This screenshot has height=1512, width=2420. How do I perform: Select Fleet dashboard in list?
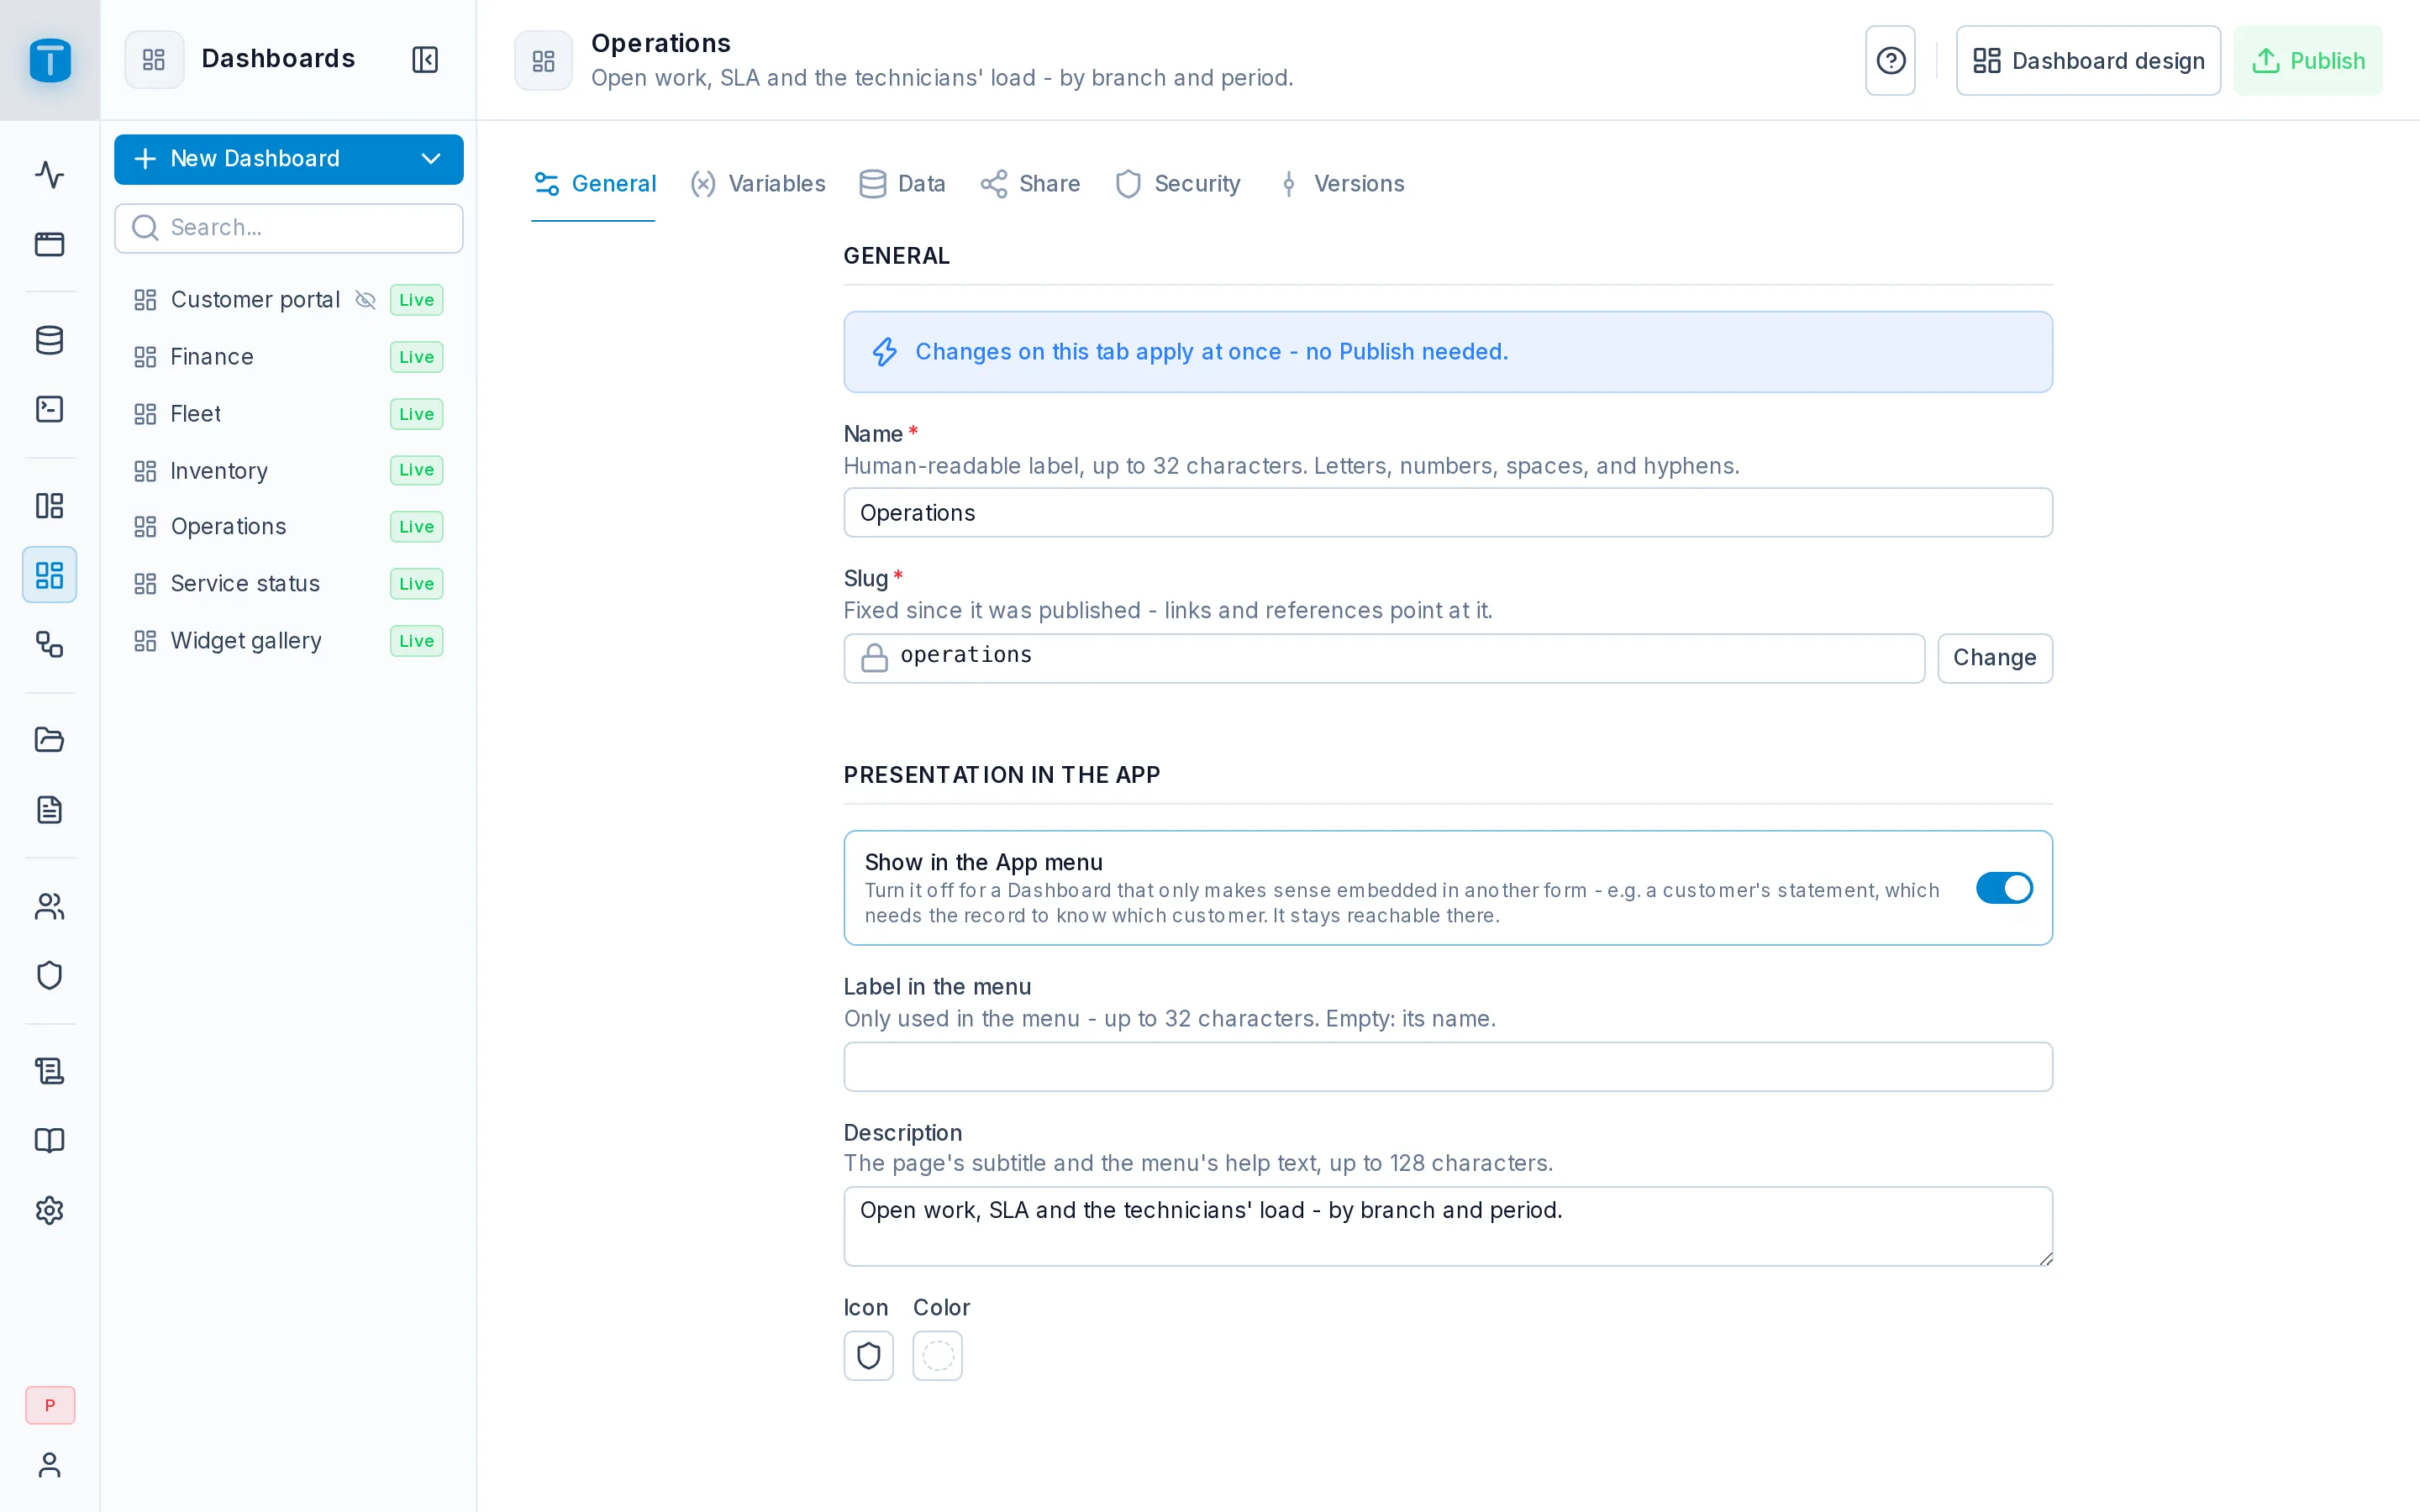pos(289,414)
